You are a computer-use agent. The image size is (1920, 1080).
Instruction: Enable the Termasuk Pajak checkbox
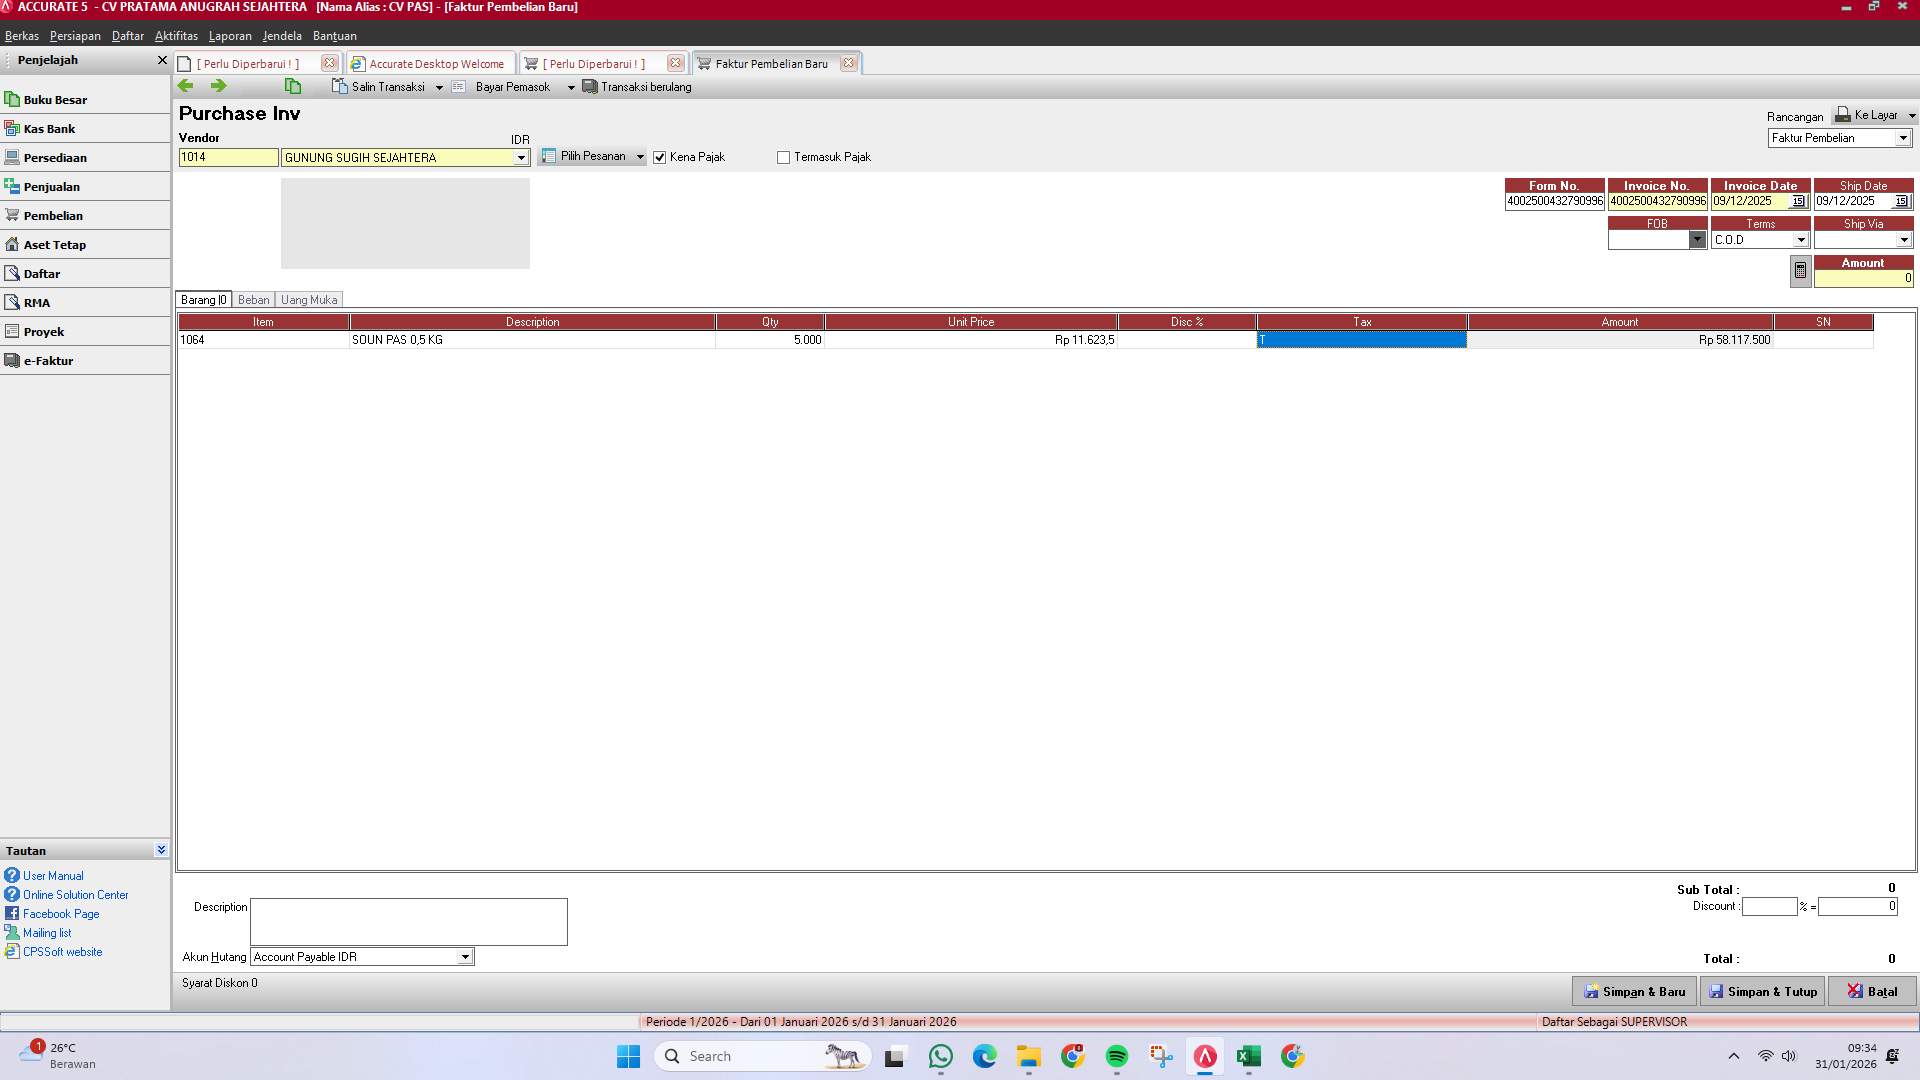tap(784, 157)
